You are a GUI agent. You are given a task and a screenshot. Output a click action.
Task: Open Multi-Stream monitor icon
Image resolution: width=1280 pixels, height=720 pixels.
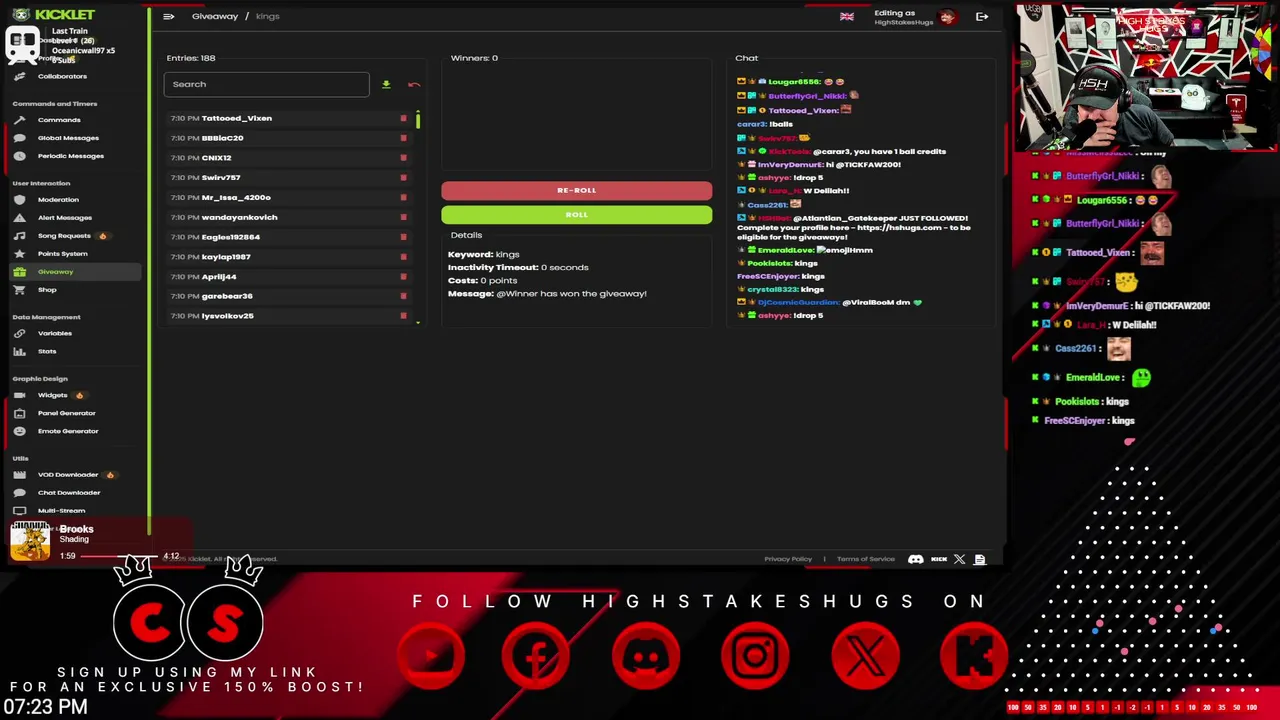[20, 511]
